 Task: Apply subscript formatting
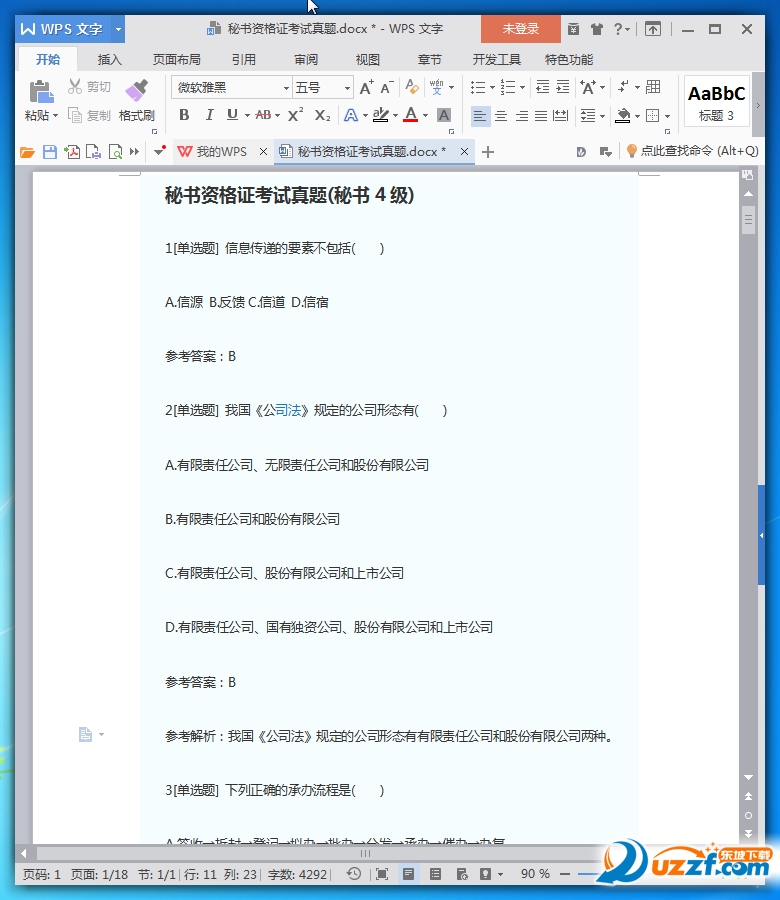(323, 115)
